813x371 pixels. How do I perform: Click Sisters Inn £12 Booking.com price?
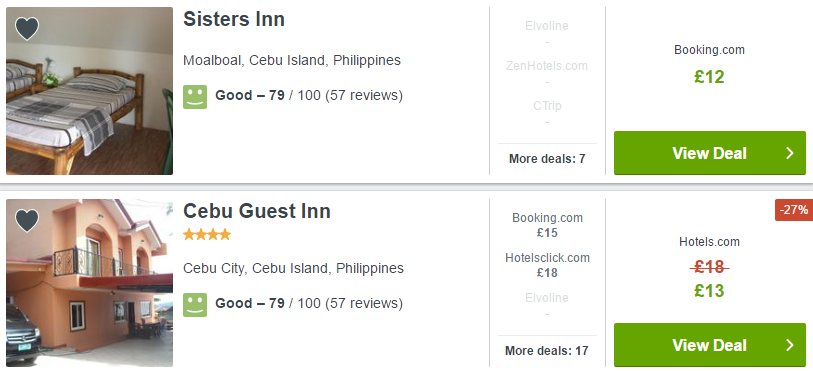709,77
